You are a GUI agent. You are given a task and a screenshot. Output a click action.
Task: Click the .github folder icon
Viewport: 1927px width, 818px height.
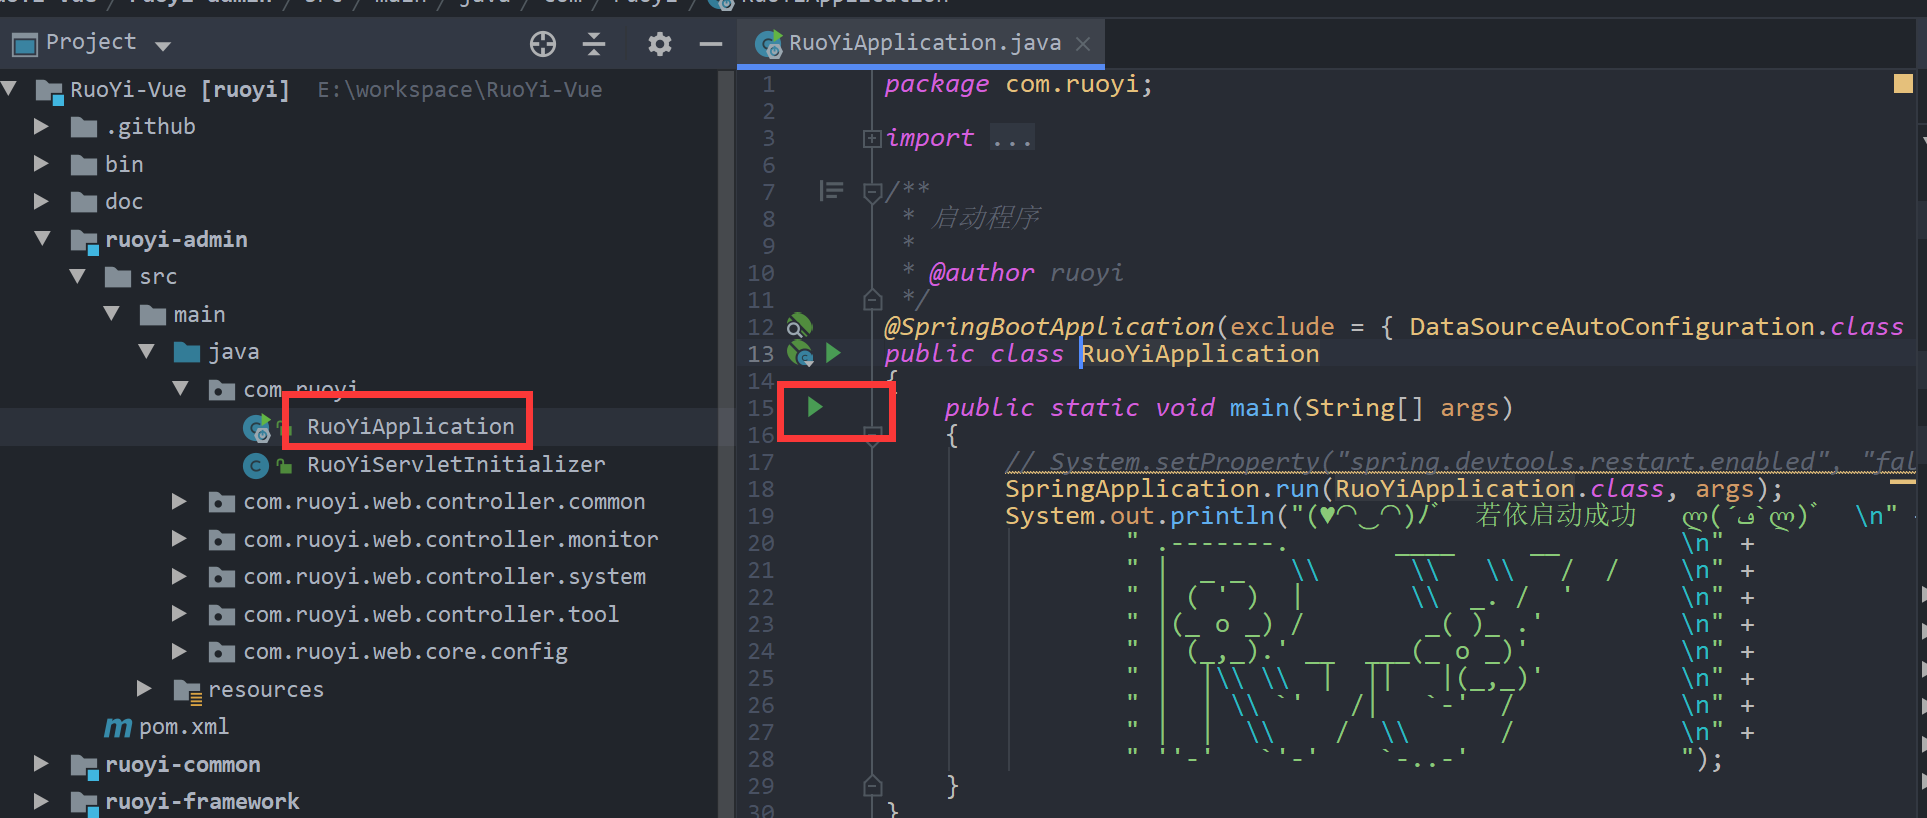(84, 127)
